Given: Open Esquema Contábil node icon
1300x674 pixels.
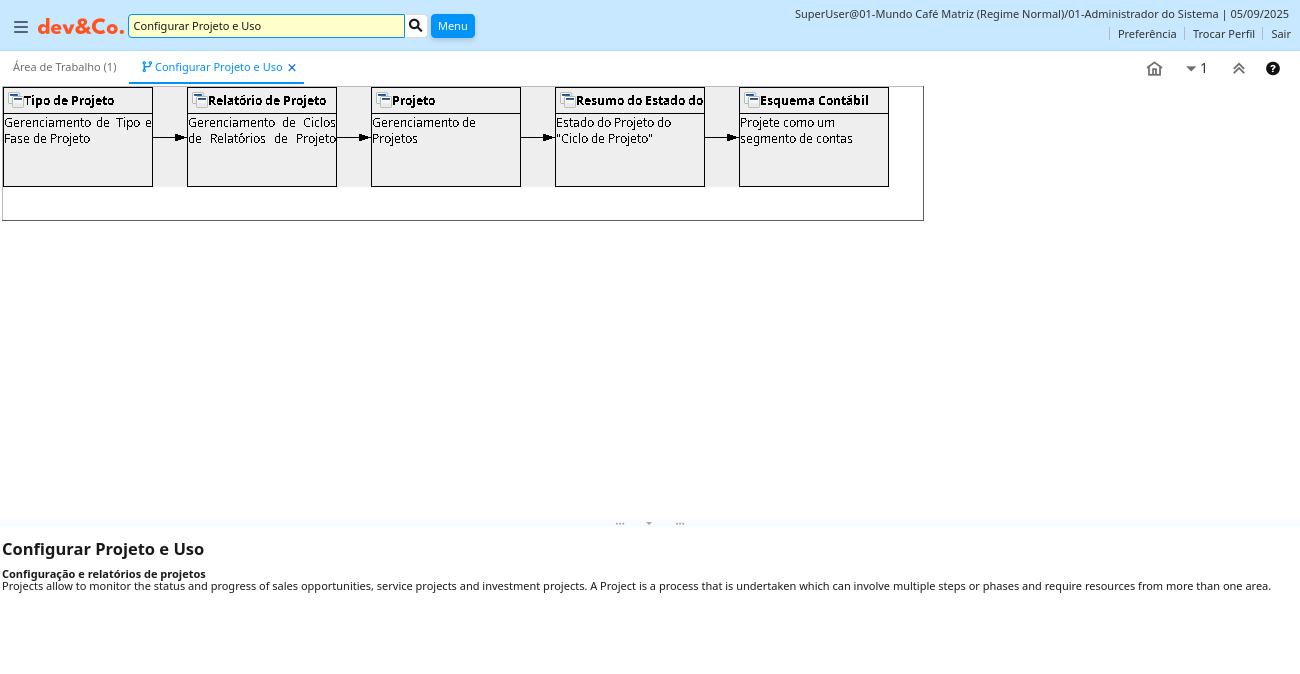Looking at the screenshot, I should coord(752,100).
